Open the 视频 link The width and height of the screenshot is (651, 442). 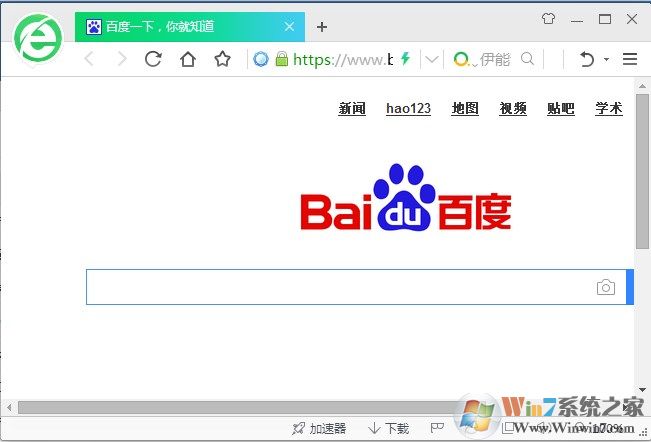(x=513, y=109)
